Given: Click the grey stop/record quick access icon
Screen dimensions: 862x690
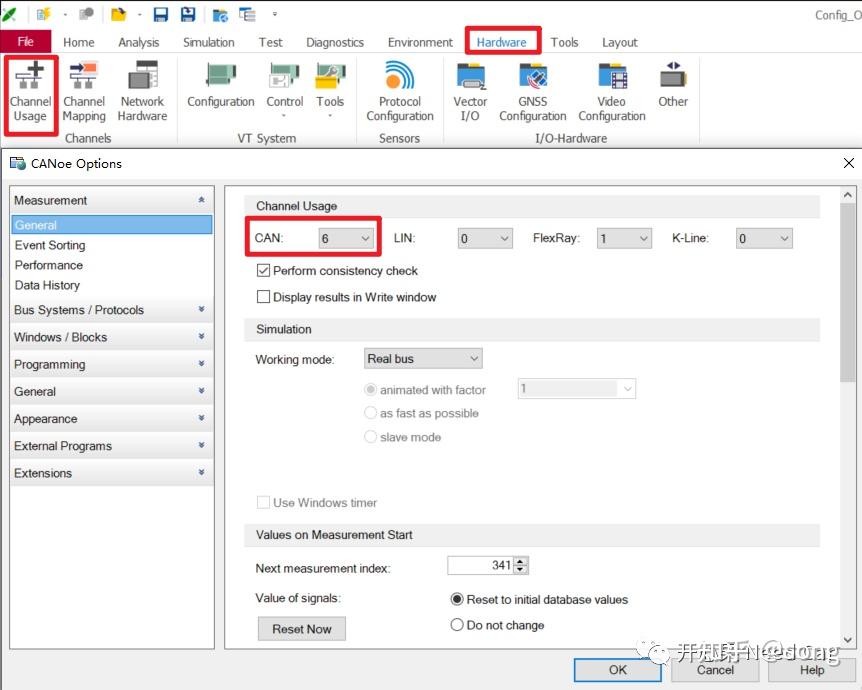Looking at the screenshot, I should click(x=86, y=14).
